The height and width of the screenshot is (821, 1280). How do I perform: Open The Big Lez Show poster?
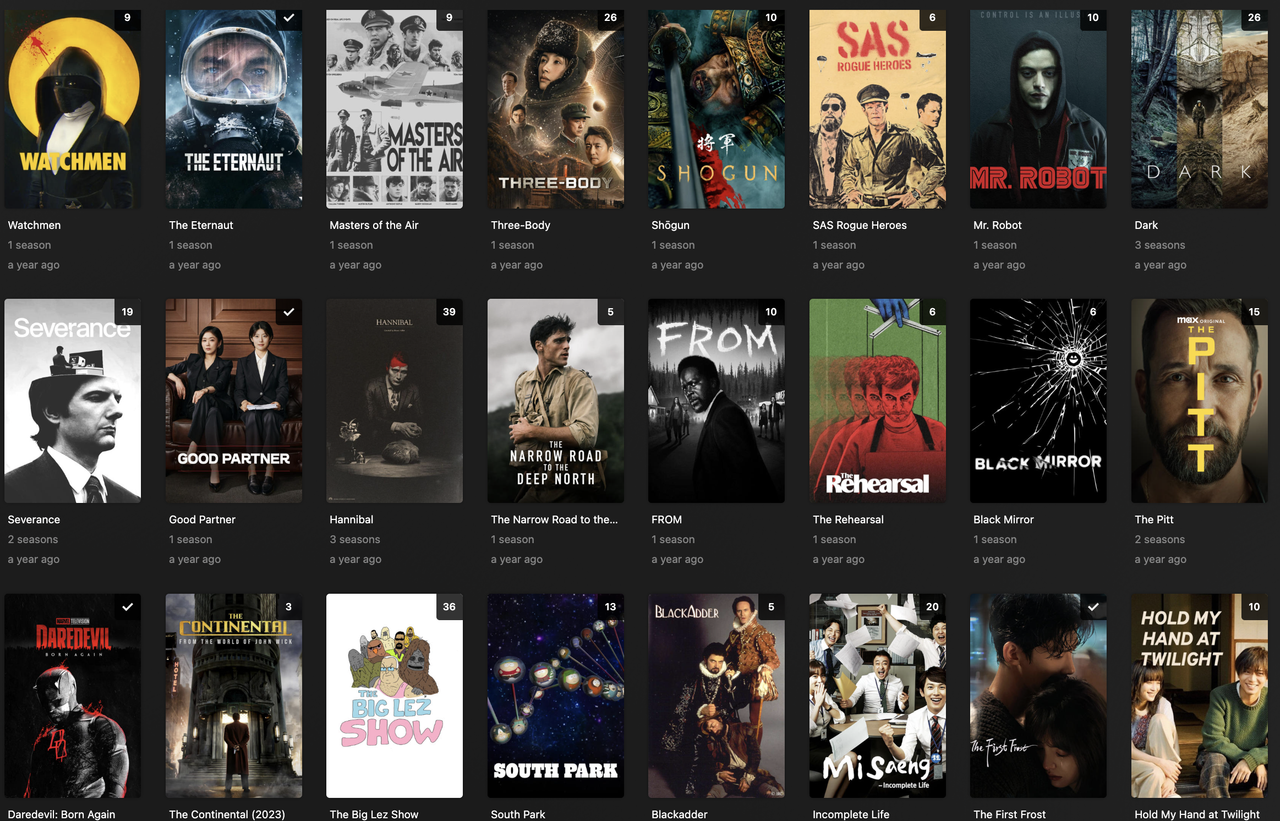395,696
